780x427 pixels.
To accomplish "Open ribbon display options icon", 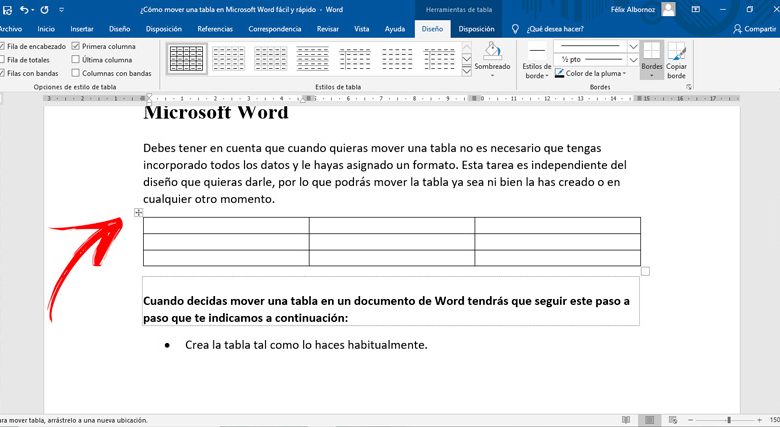I will pos(695,9).
